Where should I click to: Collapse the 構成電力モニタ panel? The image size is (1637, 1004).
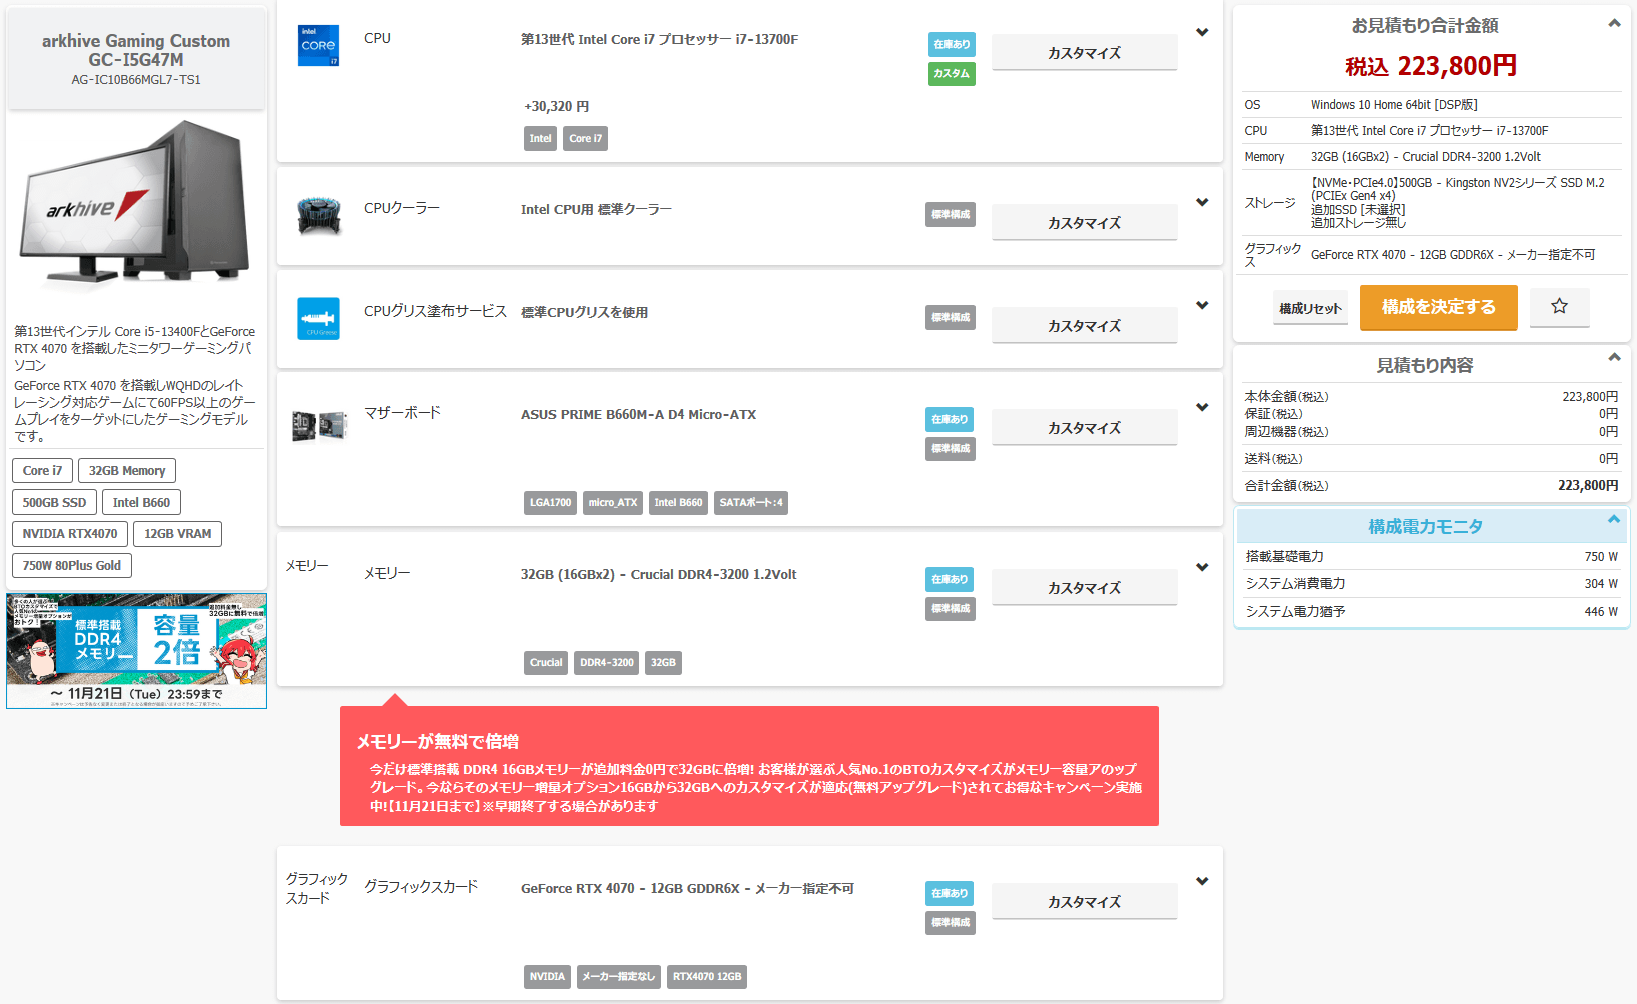click(1614, 520)
